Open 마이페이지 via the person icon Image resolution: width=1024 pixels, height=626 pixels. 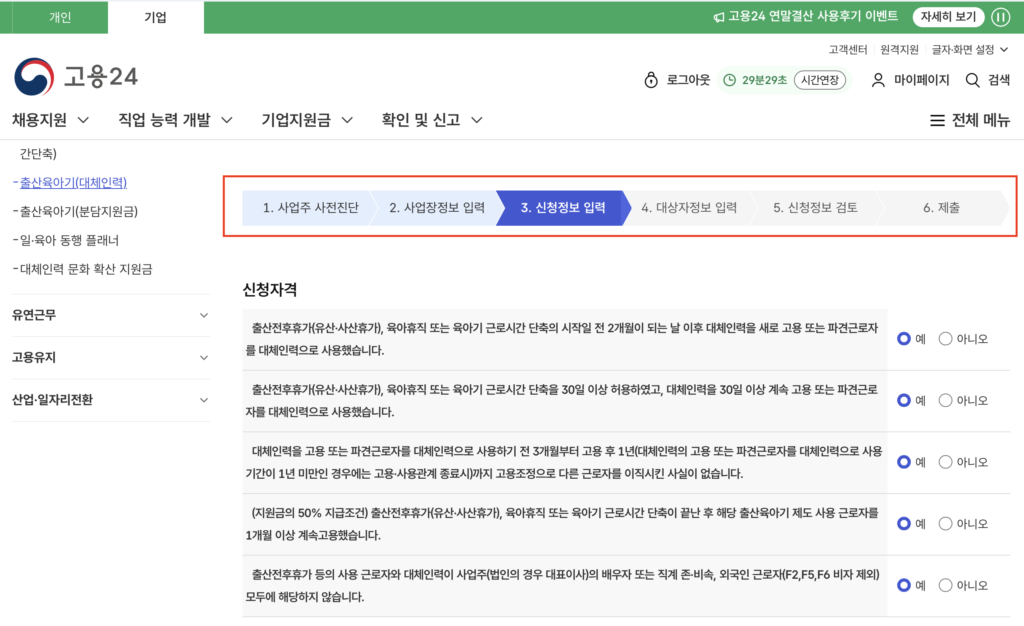click(x=878, y=80)
